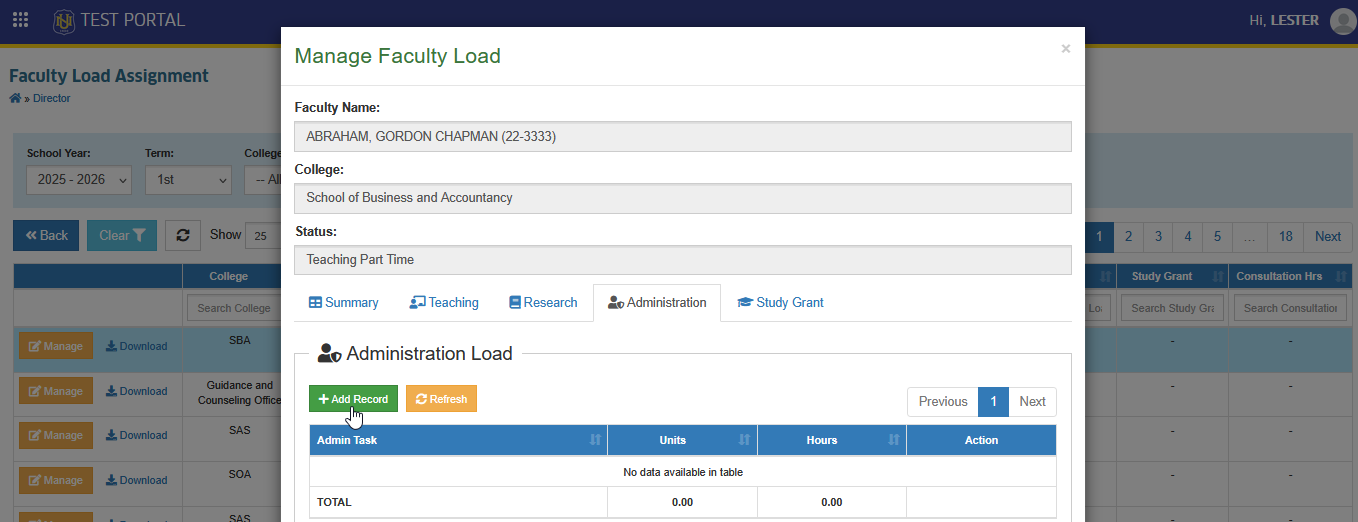Download the Guidance and Counseling Office row
Image resolution: width=1358 pixels, height=522 pixels.
point(137,391)
